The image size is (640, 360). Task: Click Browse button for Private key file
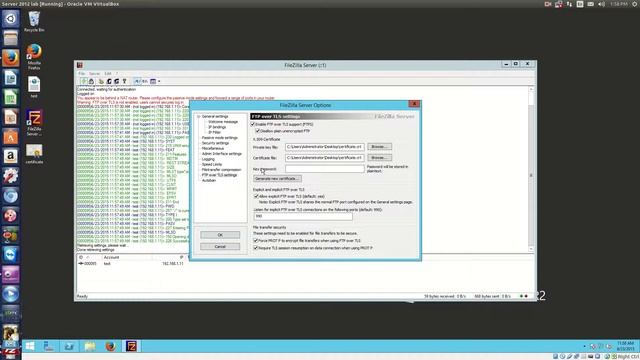(379, 147)
